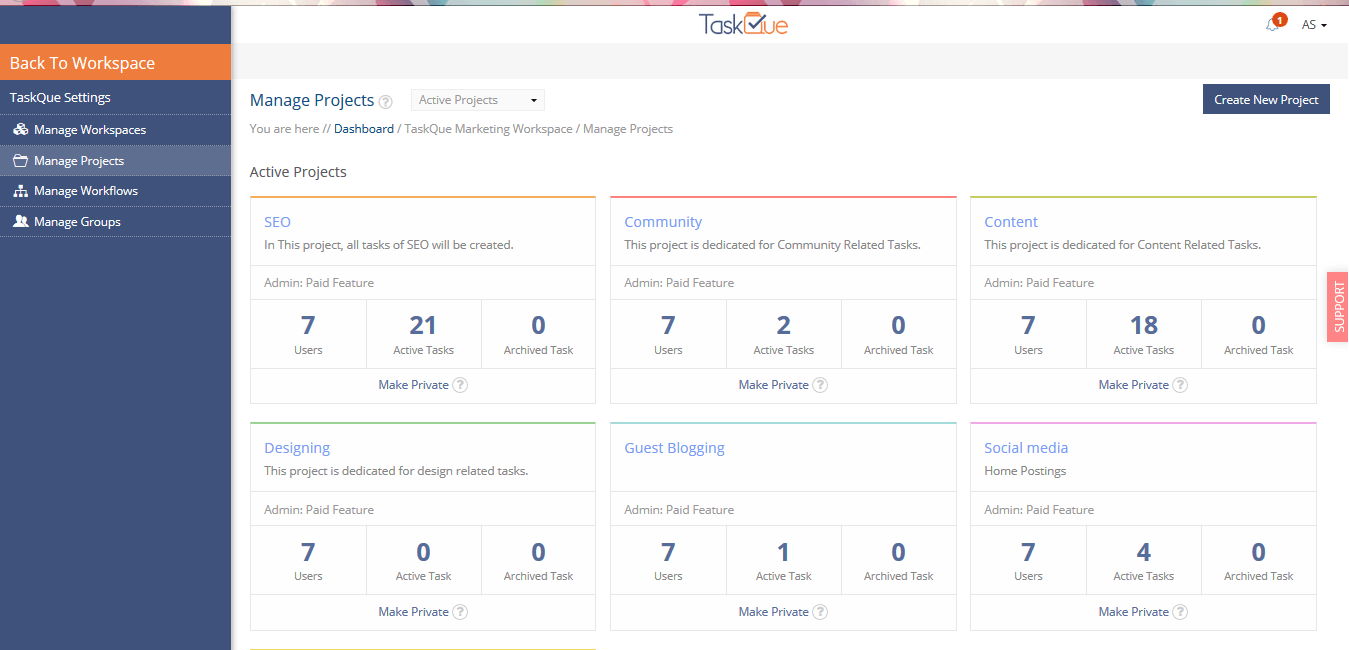Click the help icon beside Community's Make Private
The height and width of the screenshot is (650, 1349).
(820, 384)
